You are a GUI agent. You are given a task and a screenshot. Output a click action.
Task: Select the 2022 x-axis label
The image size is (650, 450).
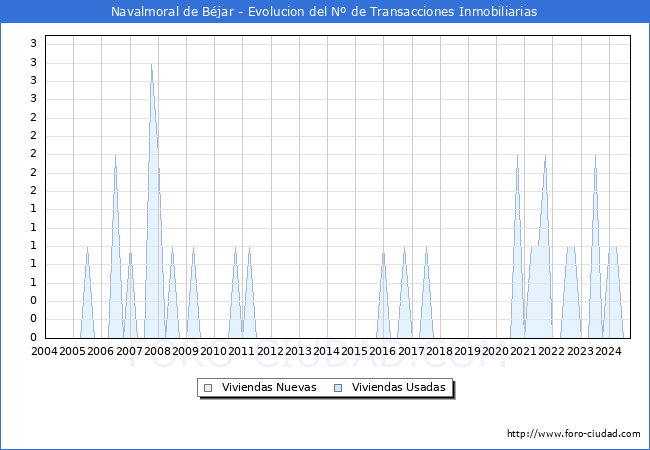551,351
